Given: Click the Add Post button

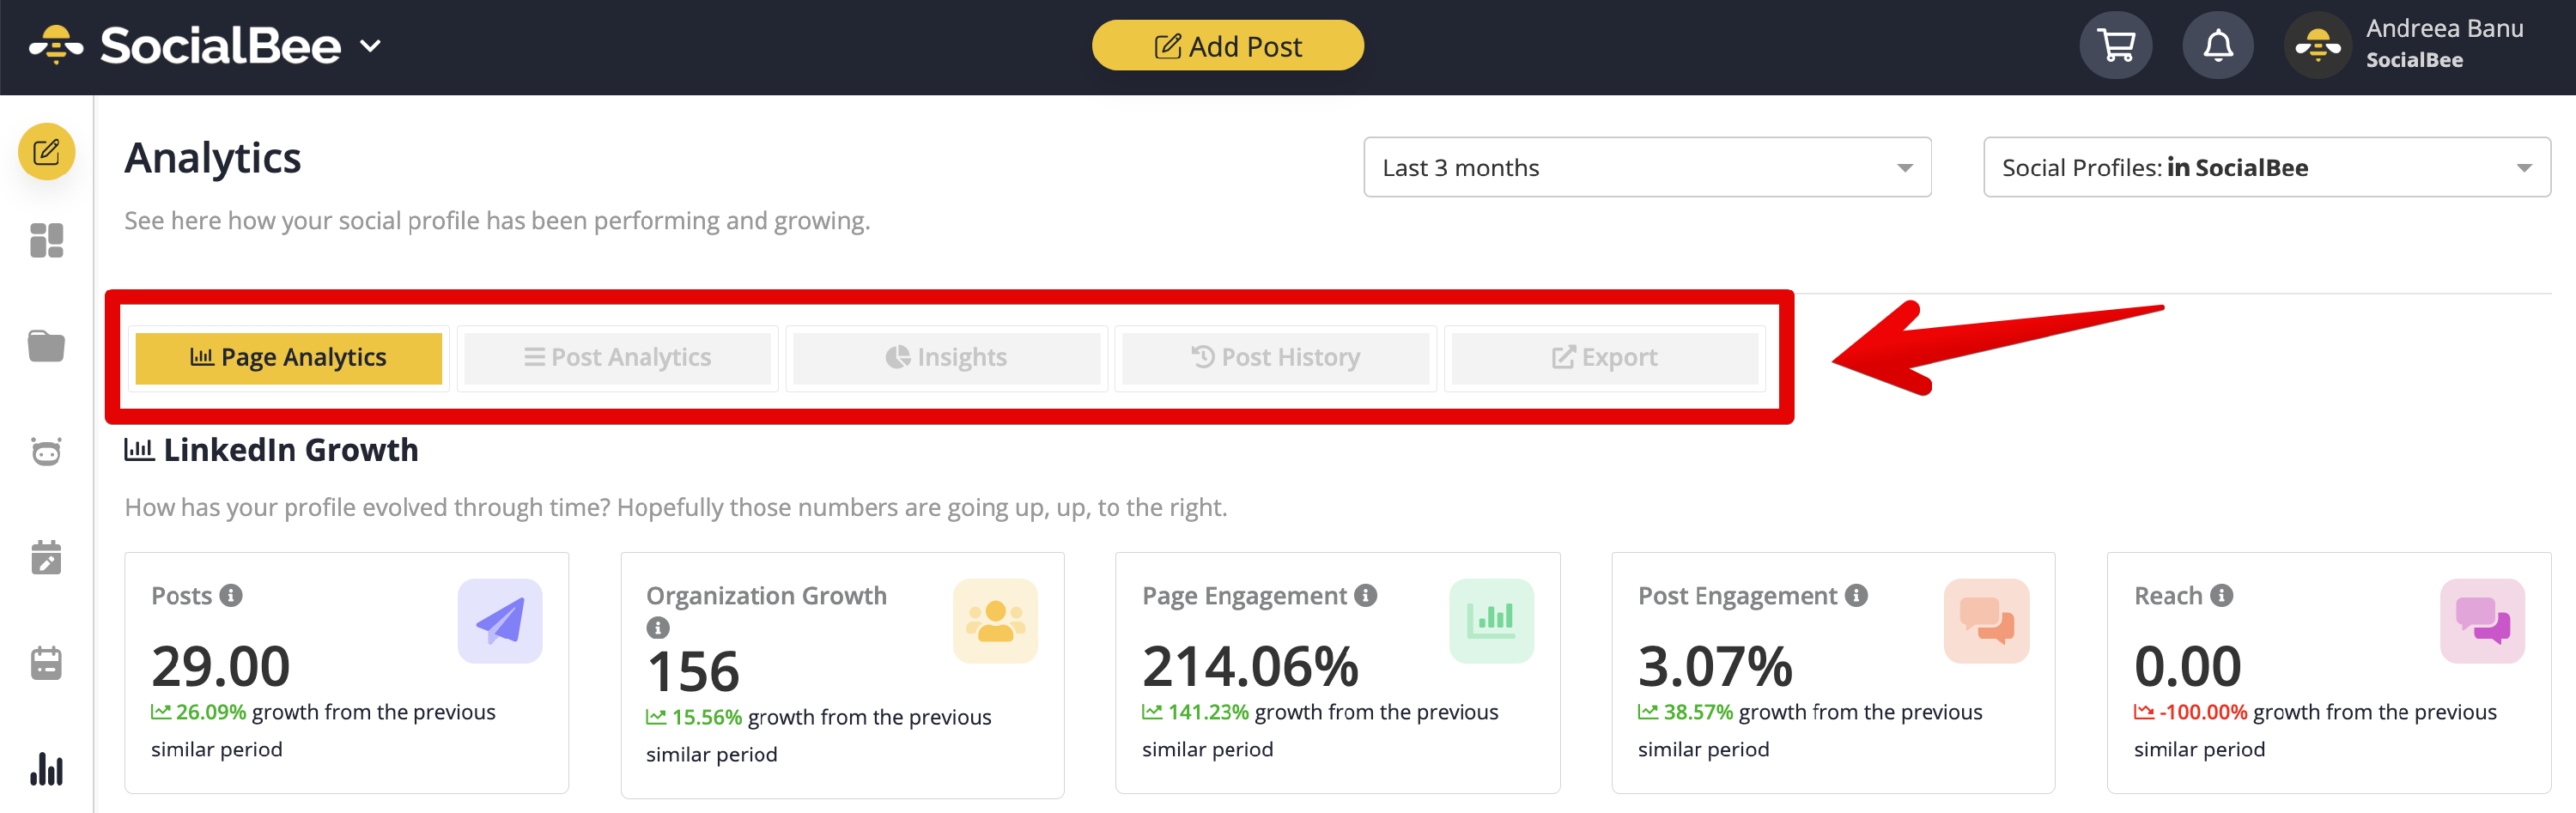Looking at the screenshot, I should pos(1227,46).
